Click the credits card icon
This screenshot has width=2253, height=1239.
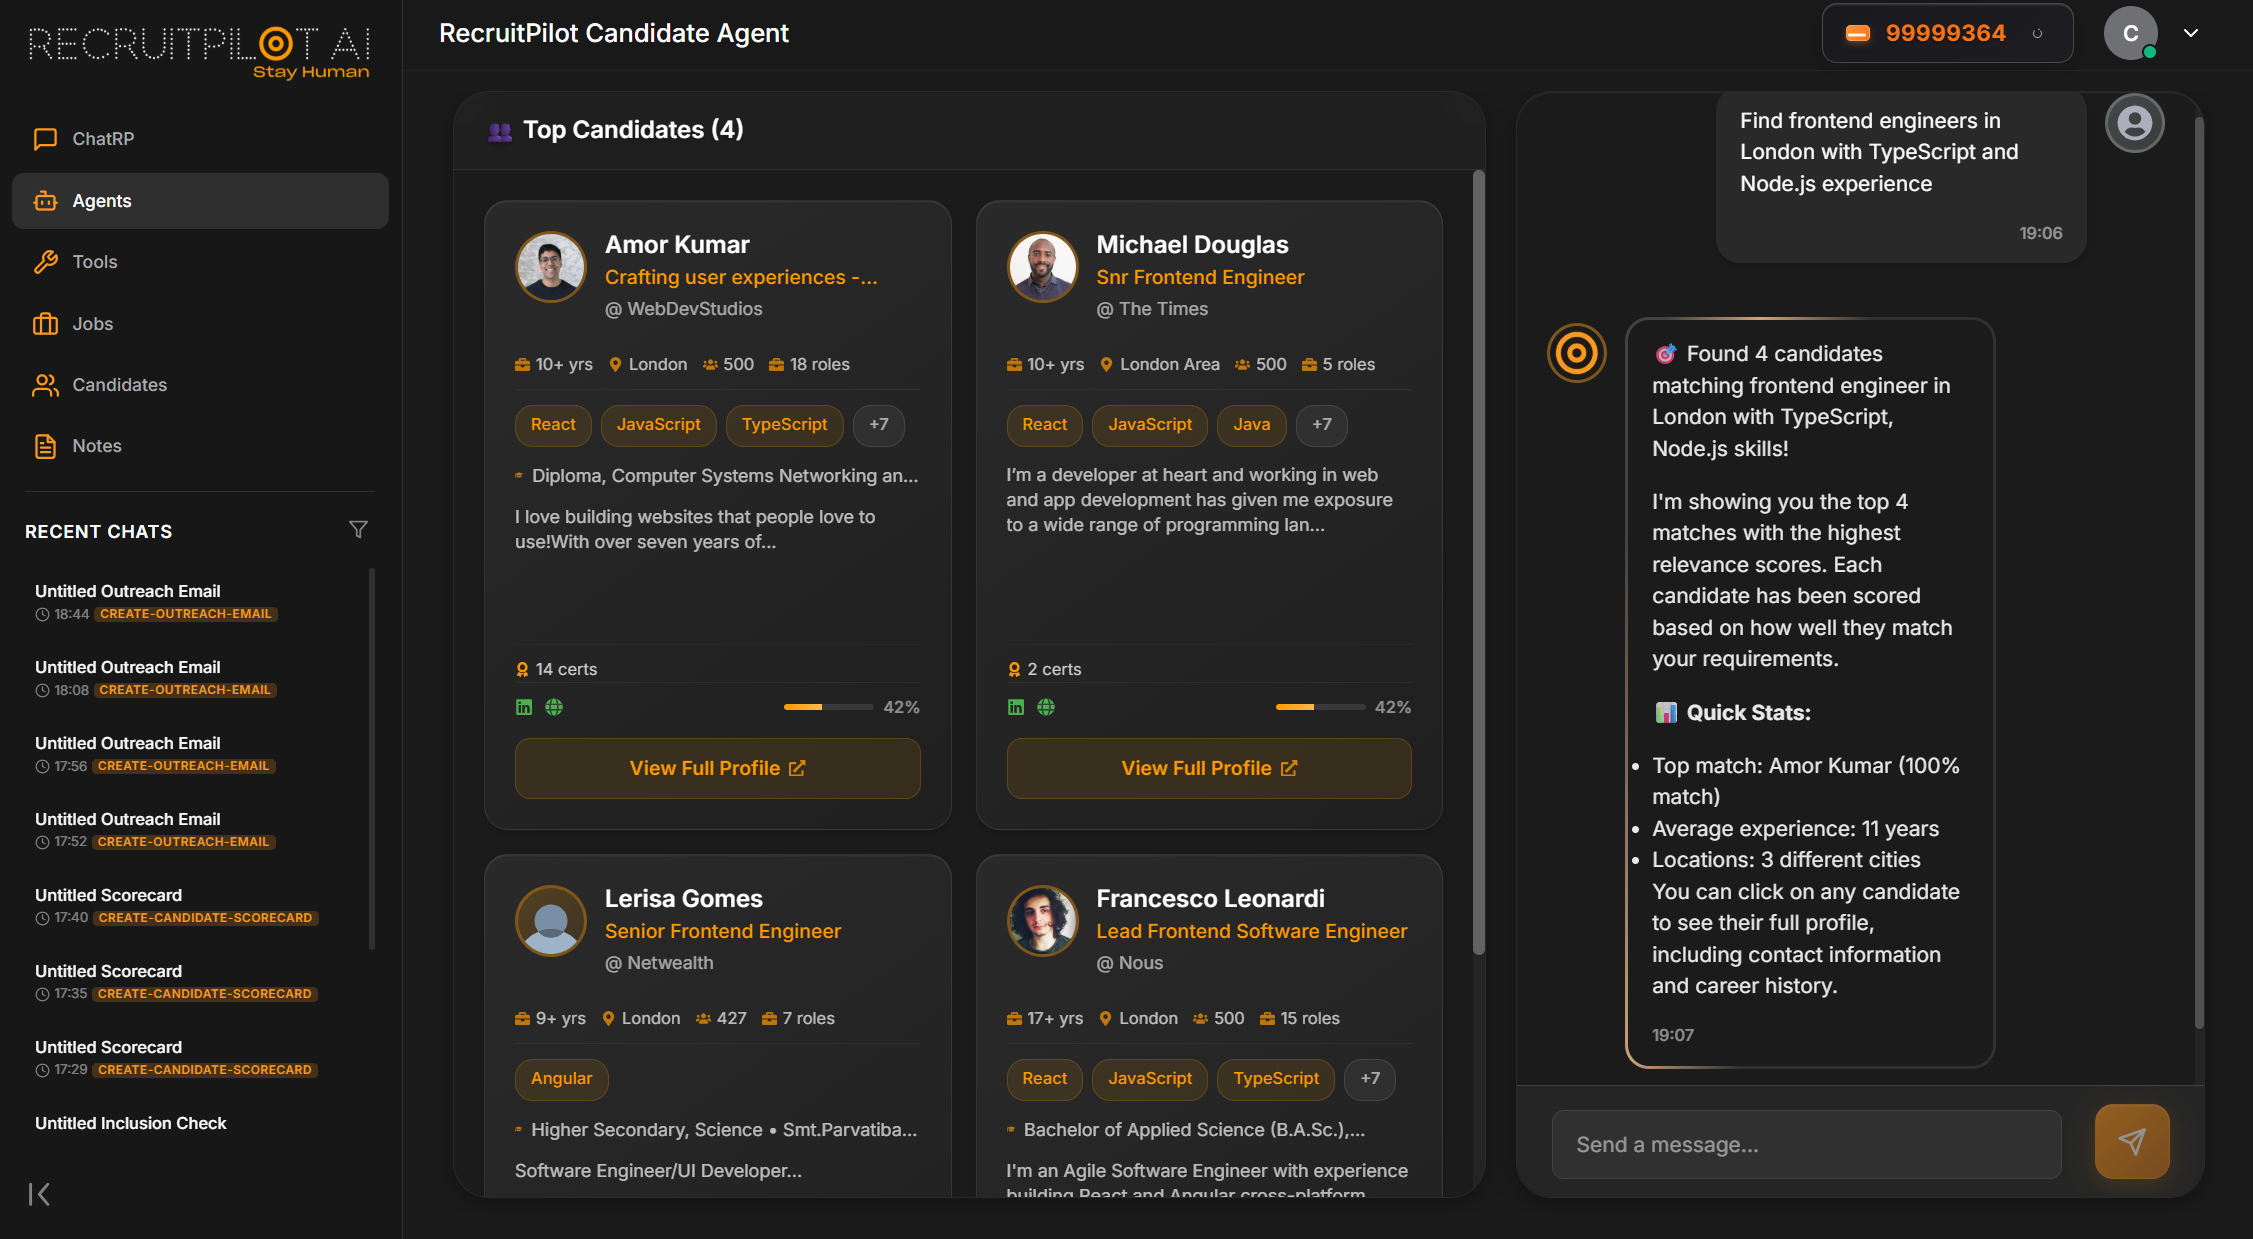click(1858, 34)
